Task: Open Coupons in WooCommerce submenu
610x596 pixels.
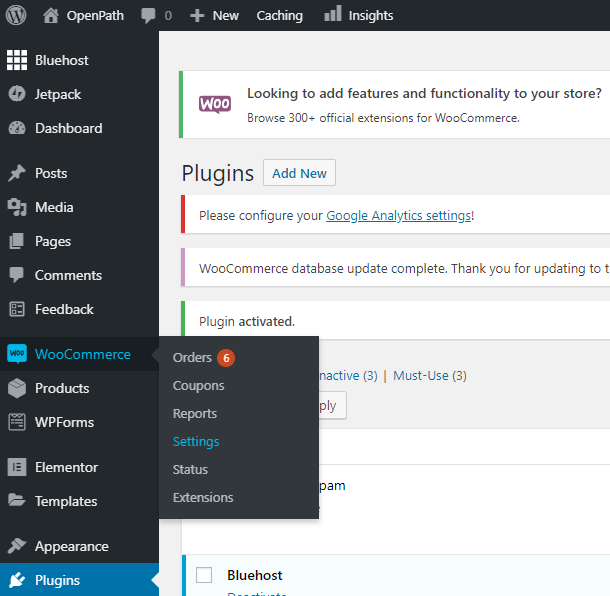Action: click(198, 386)
